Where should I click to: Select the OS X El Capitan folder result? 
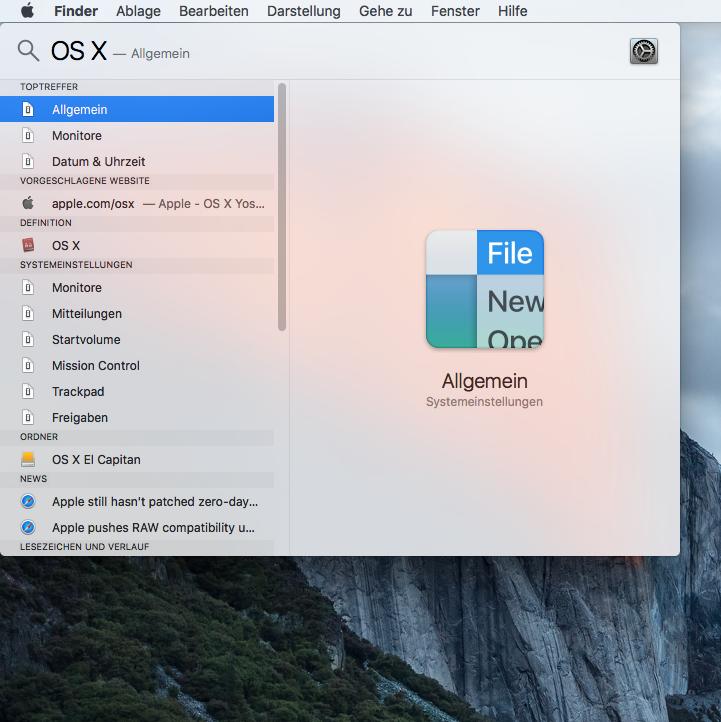click(x=137, y=460)
